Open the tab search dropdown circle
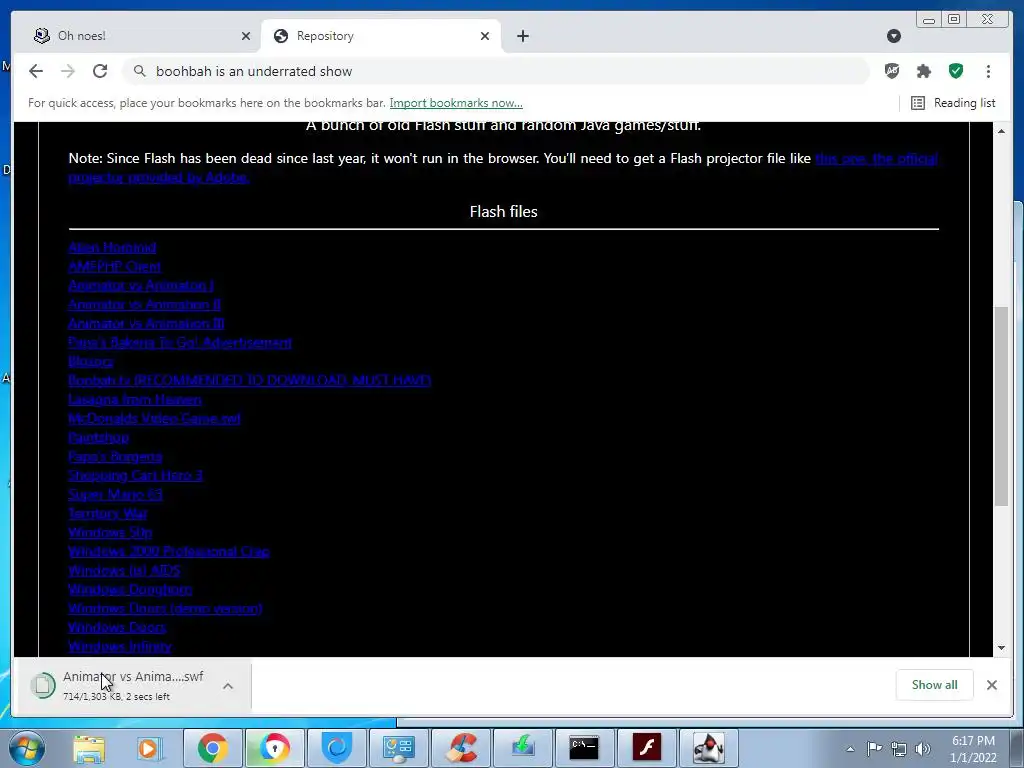 tap(894, 36)
